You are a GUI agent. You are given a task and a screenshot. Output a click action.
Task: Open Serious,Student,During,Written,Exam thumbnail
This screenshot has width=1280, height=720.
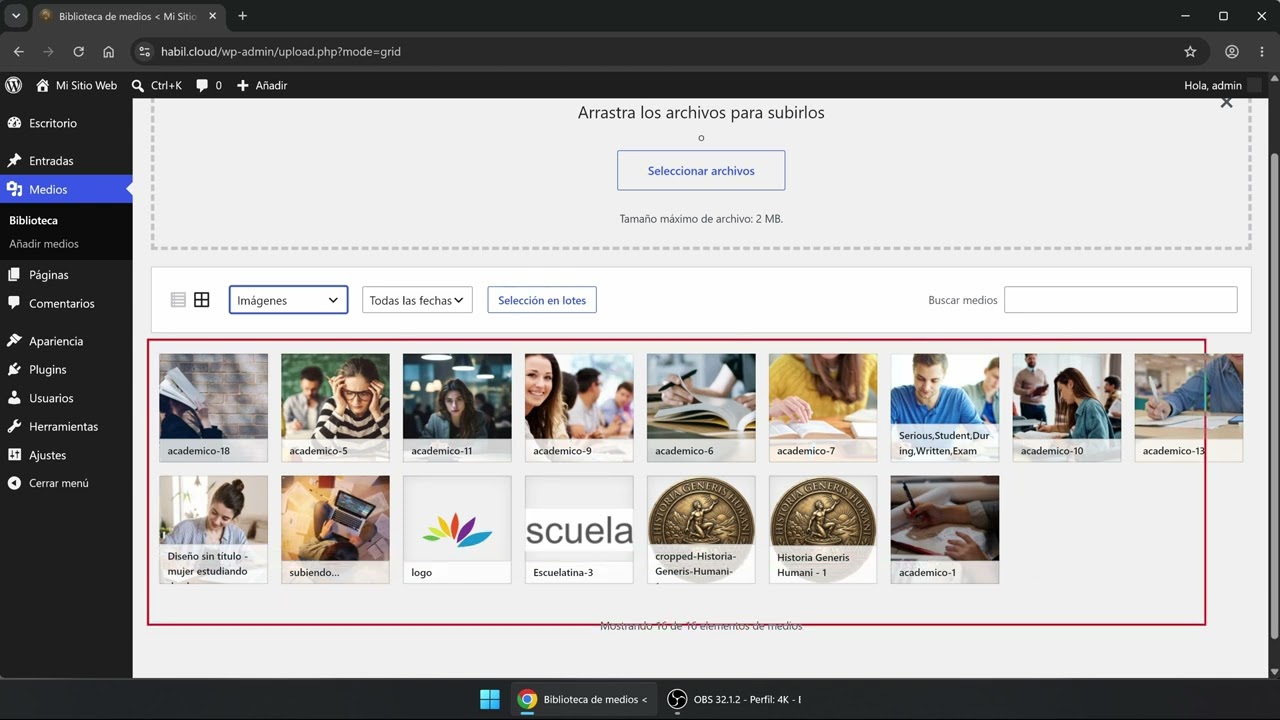coord(945,407)
